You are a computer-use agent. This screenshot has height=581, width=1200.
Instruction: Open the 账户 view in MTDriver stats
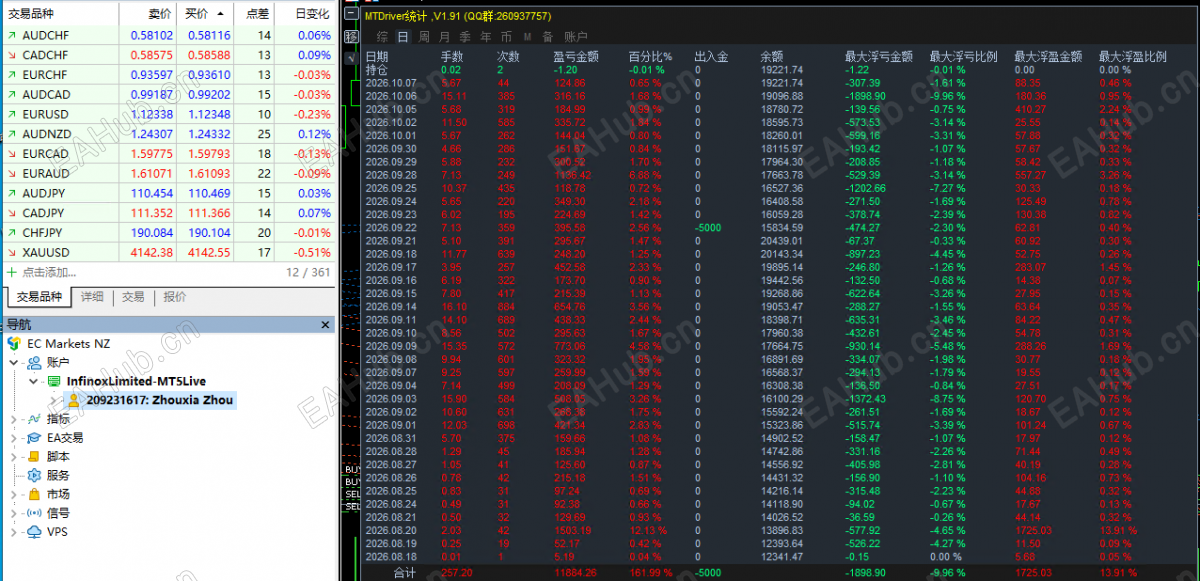coord(576,37)
